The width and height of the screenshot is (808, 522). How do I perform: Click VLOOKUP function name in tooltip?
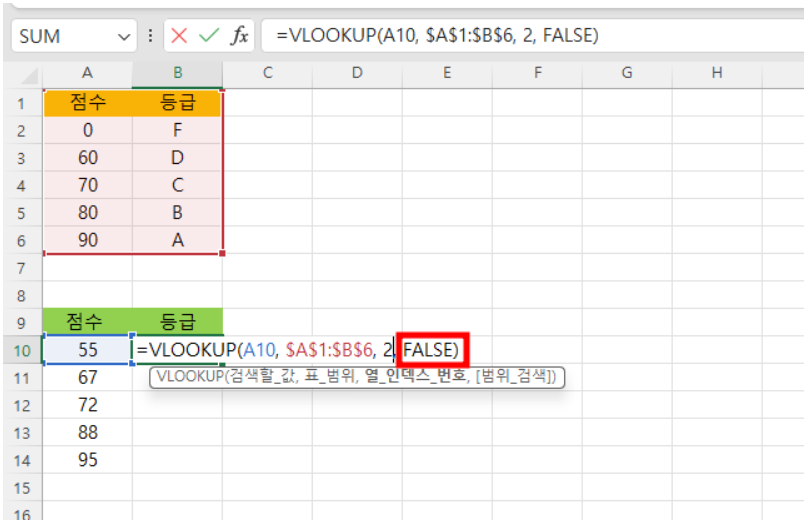click(x=187, y=377)
